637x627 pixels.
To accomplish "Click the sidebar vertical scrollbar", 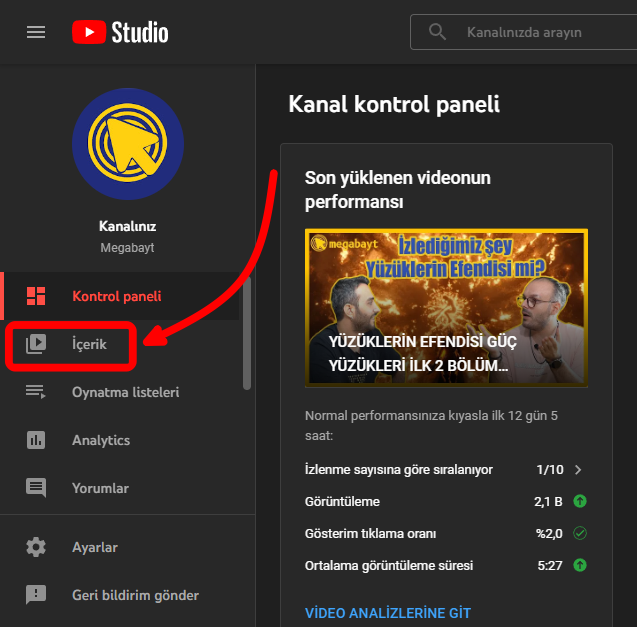I will [247, 330].
